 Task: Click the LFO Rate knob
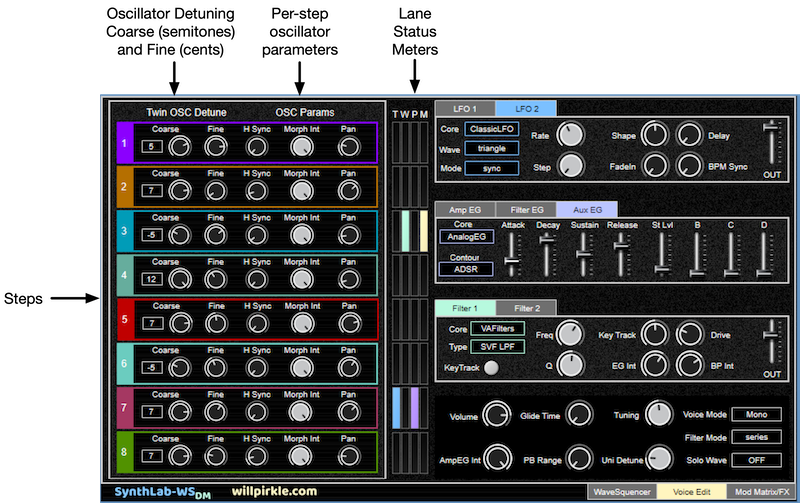click(x=570, y=135)
